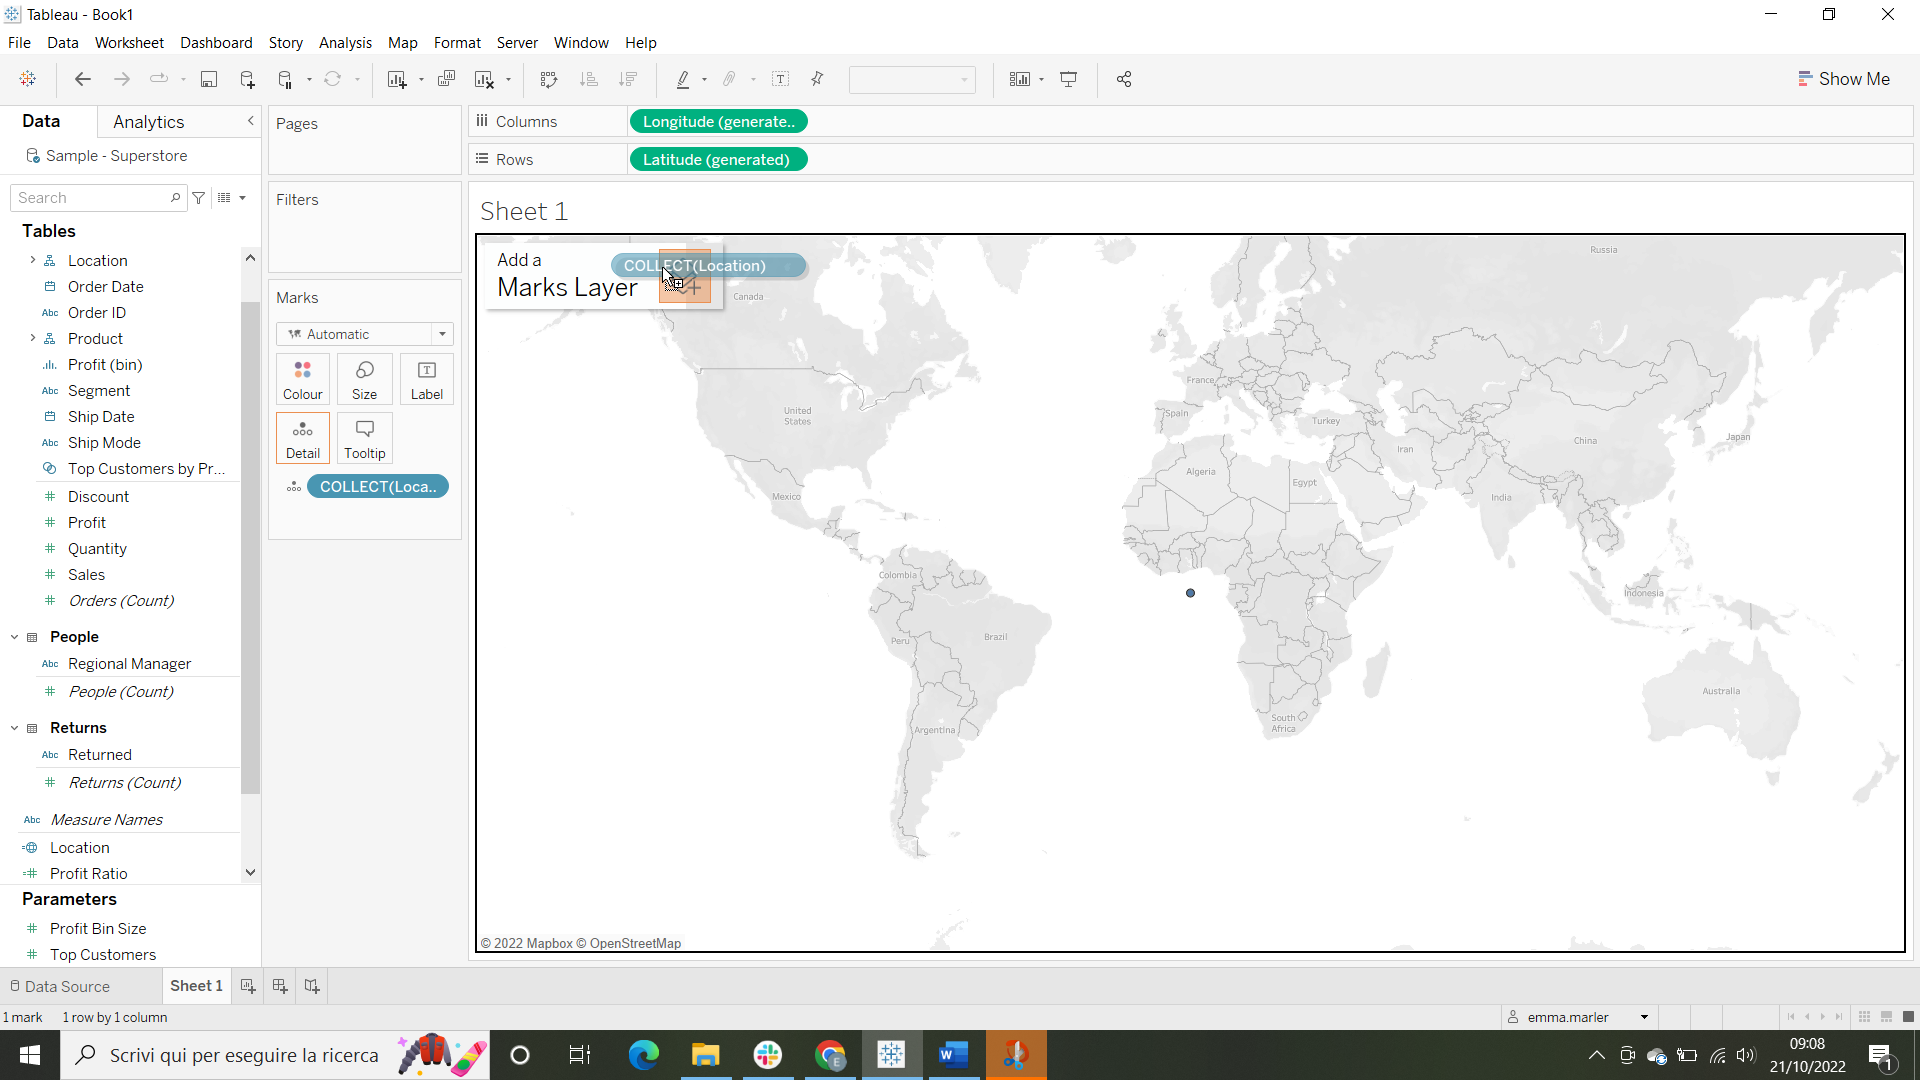
Task: Collapse the People table group
Action: [13, 636]
